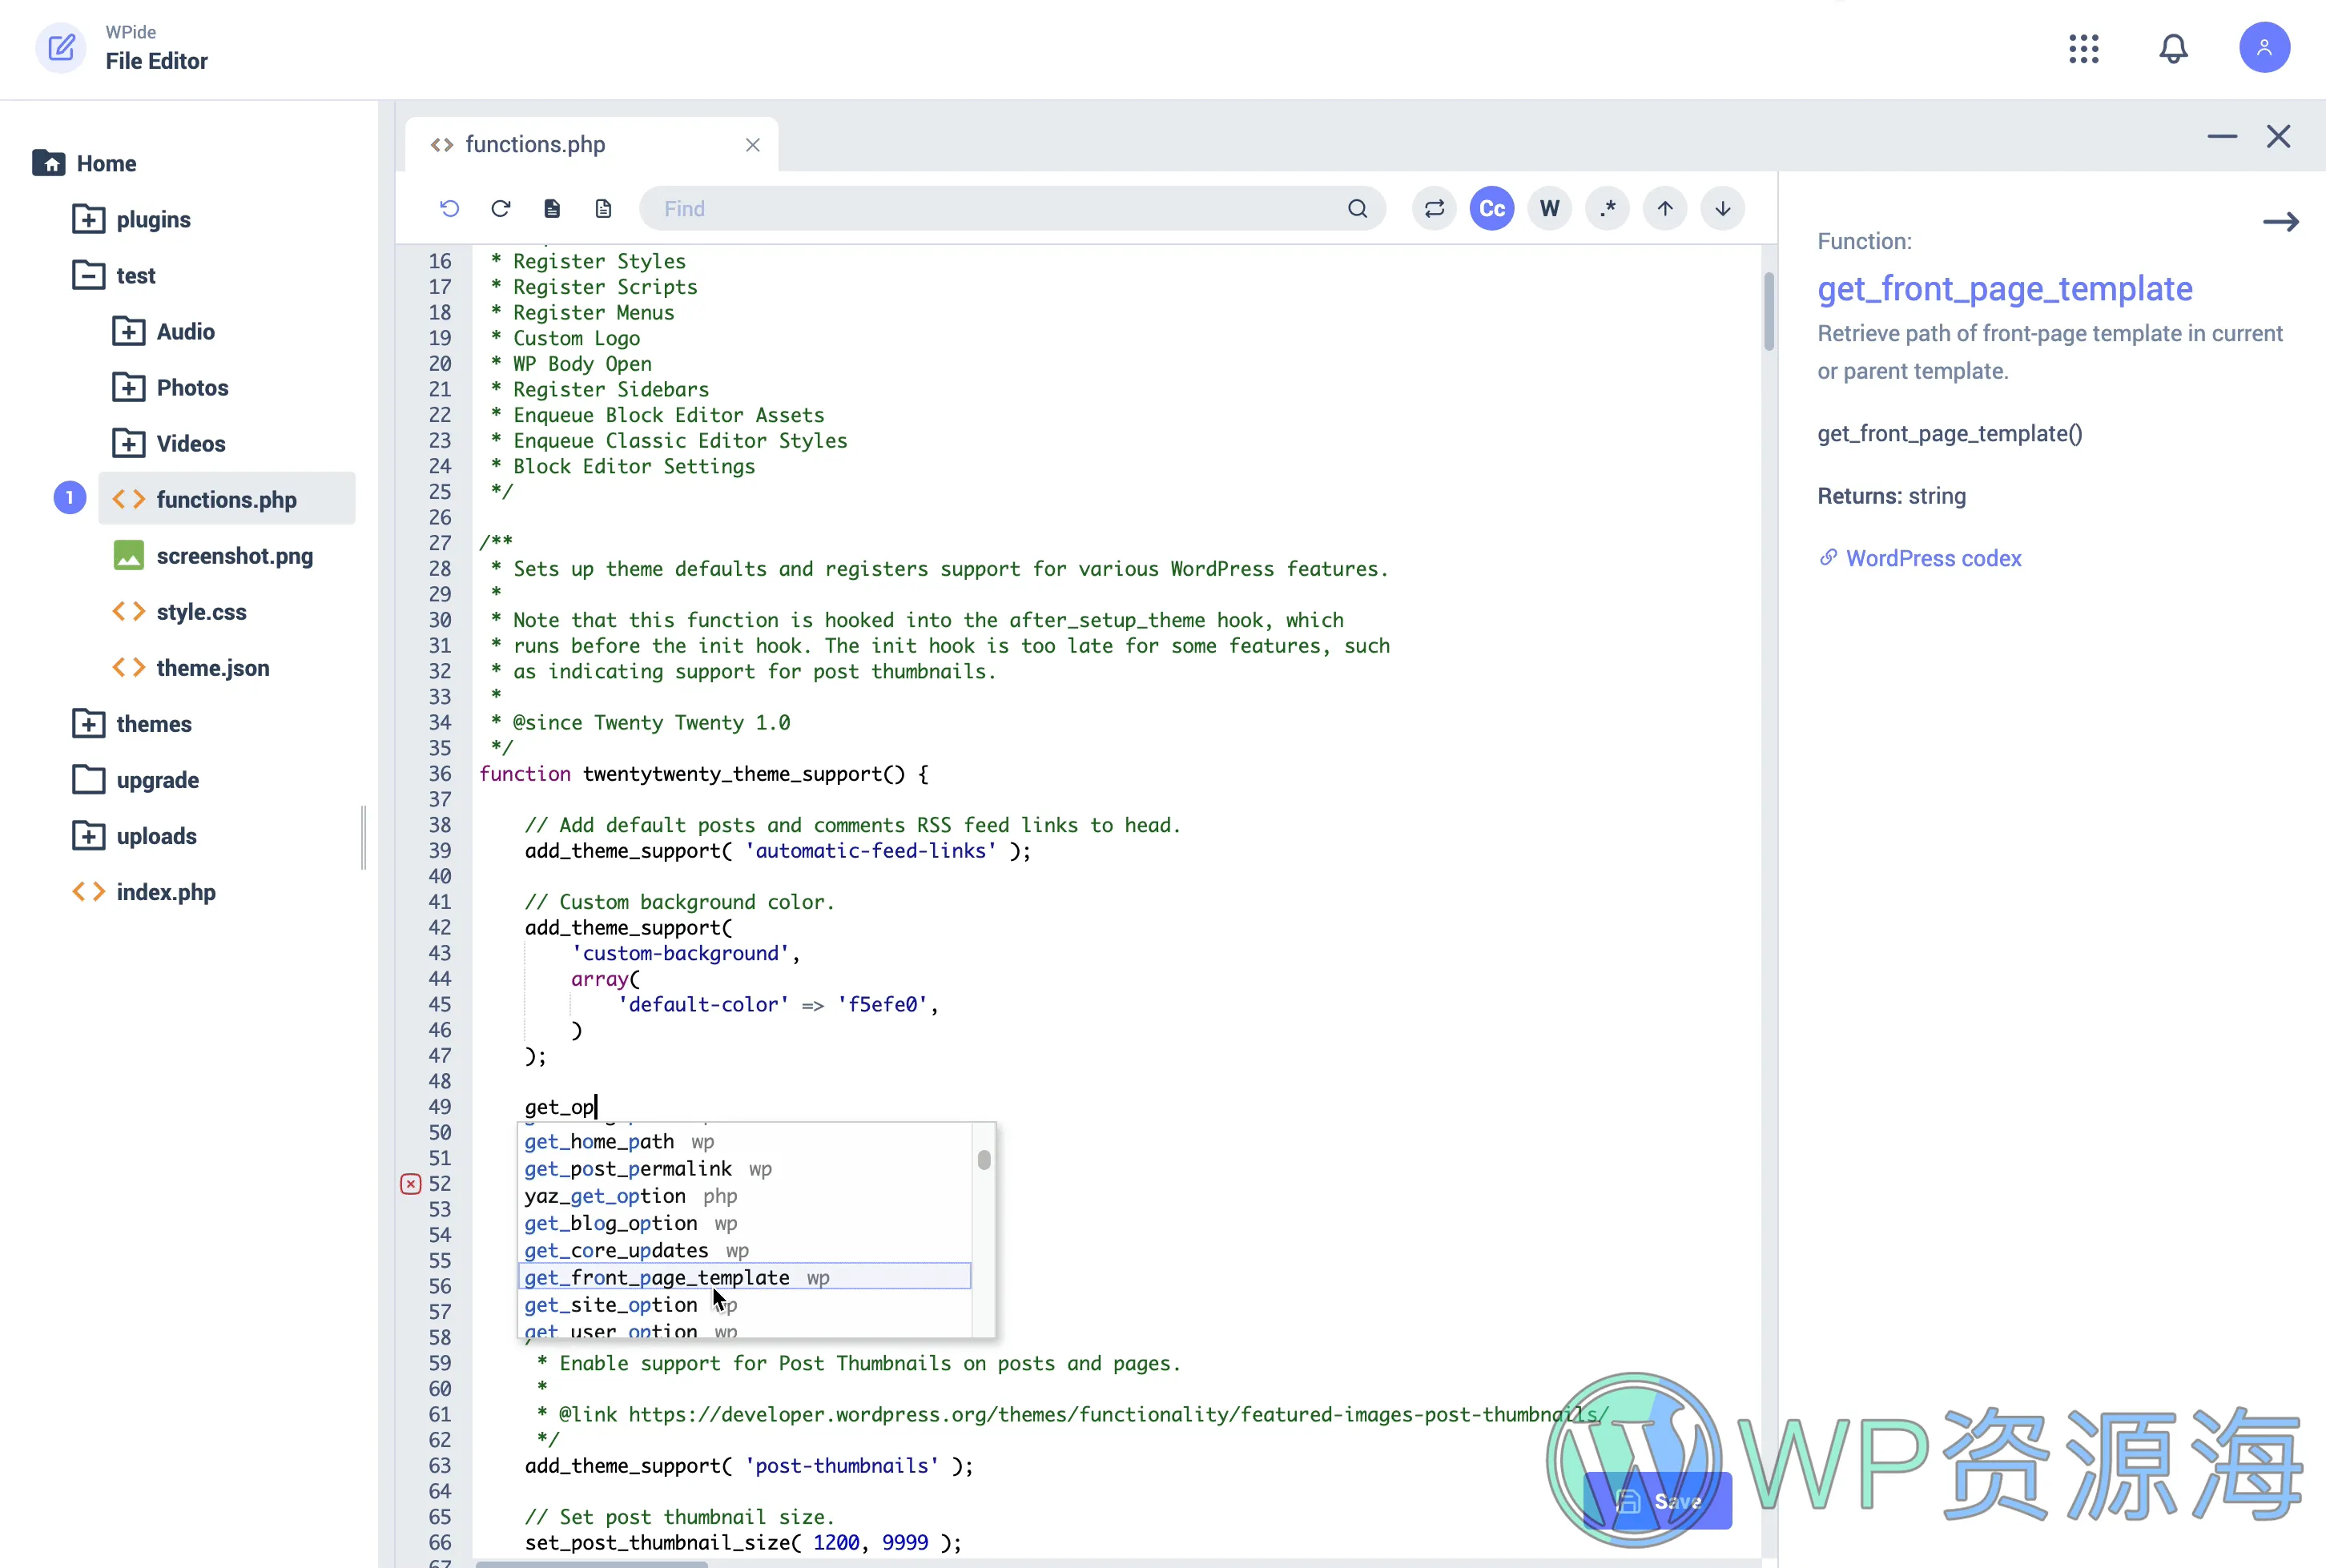
Task: Click the user avatar icon
Action: click(2263, 48)
